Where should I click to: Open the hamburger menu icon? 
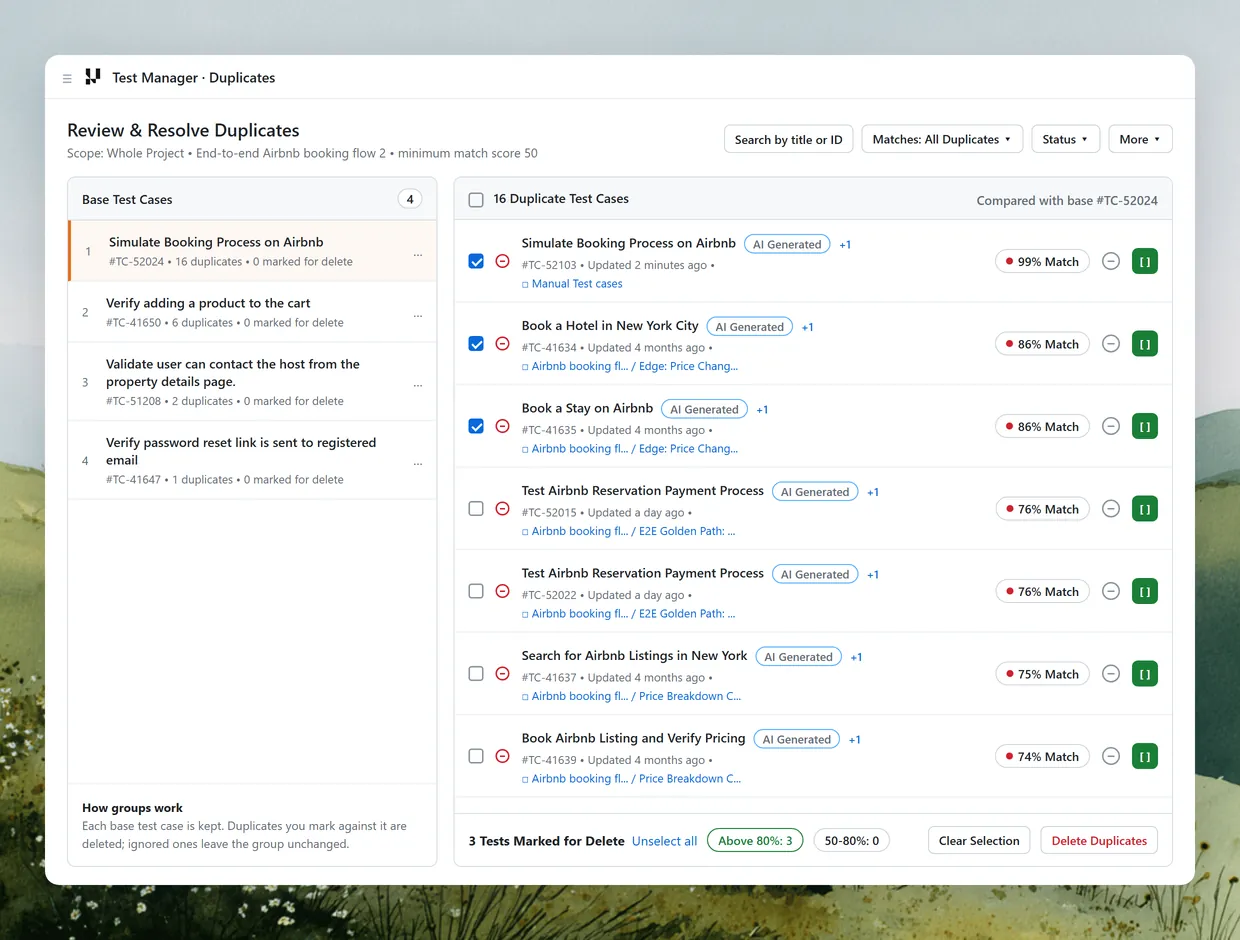point(67,78)
